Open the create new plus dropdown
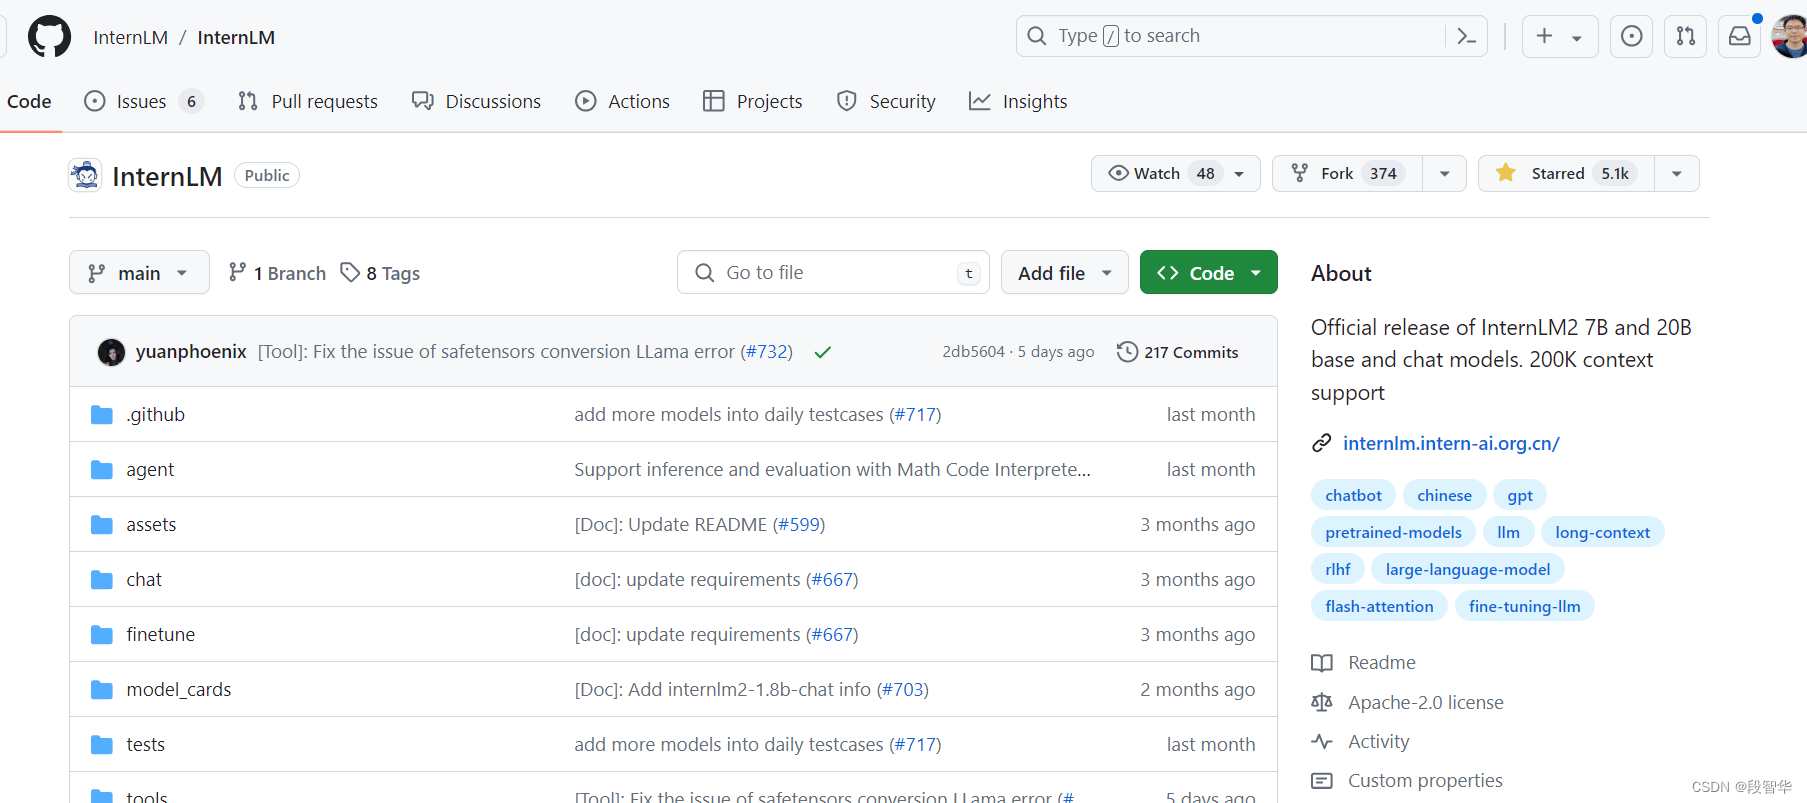The image size is (1807, 803). tap(1559, 37)
